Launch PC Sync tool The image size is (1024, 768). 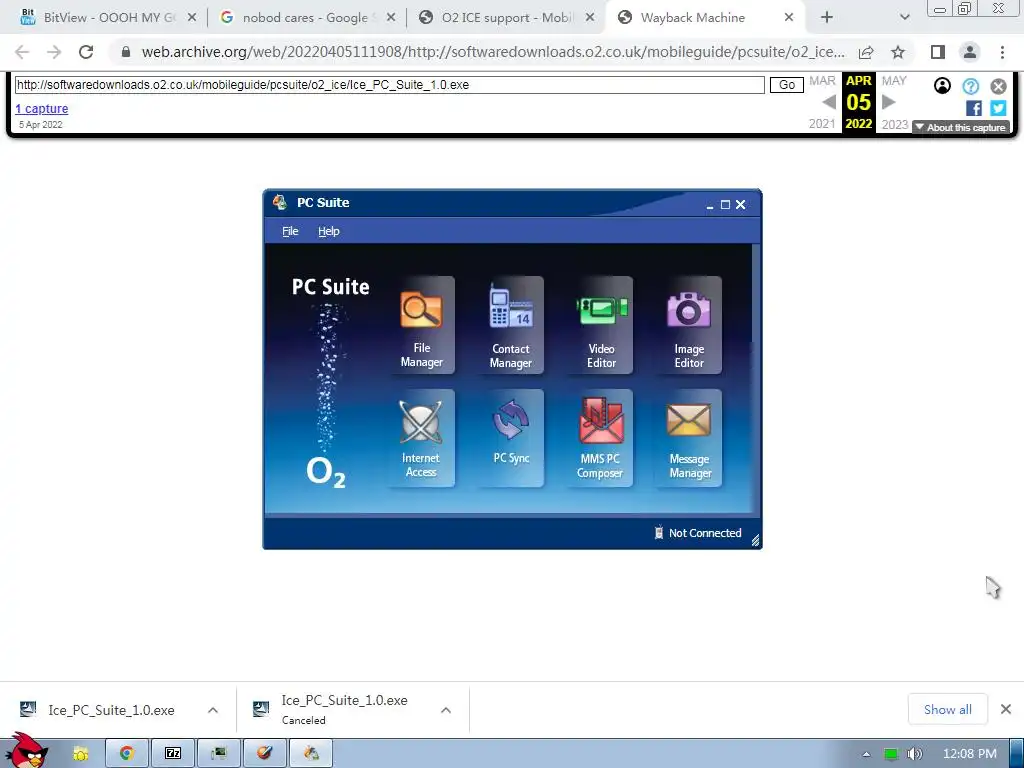[x=511, y=438]
